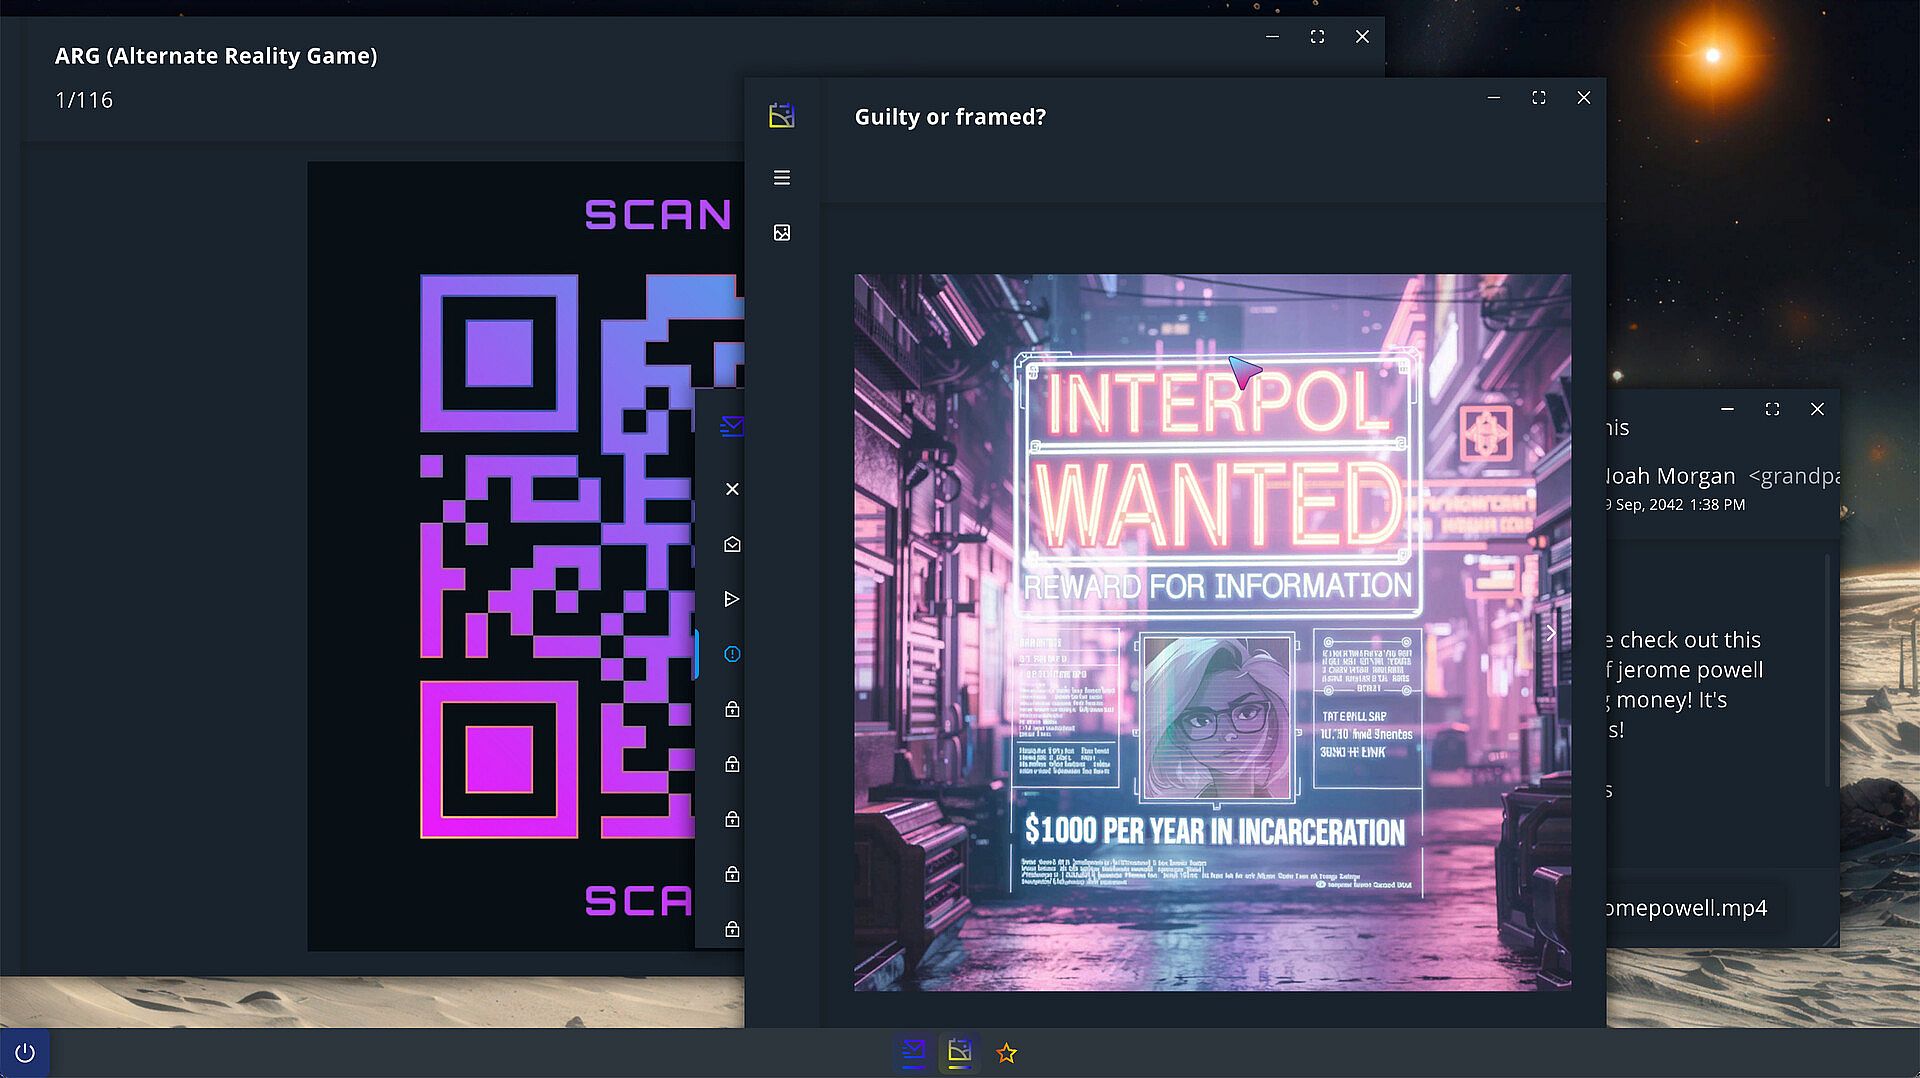Minimize the Noah Morgan email window
The height and width of the screenshot is (1078, 1920).
coord(1727,409)
